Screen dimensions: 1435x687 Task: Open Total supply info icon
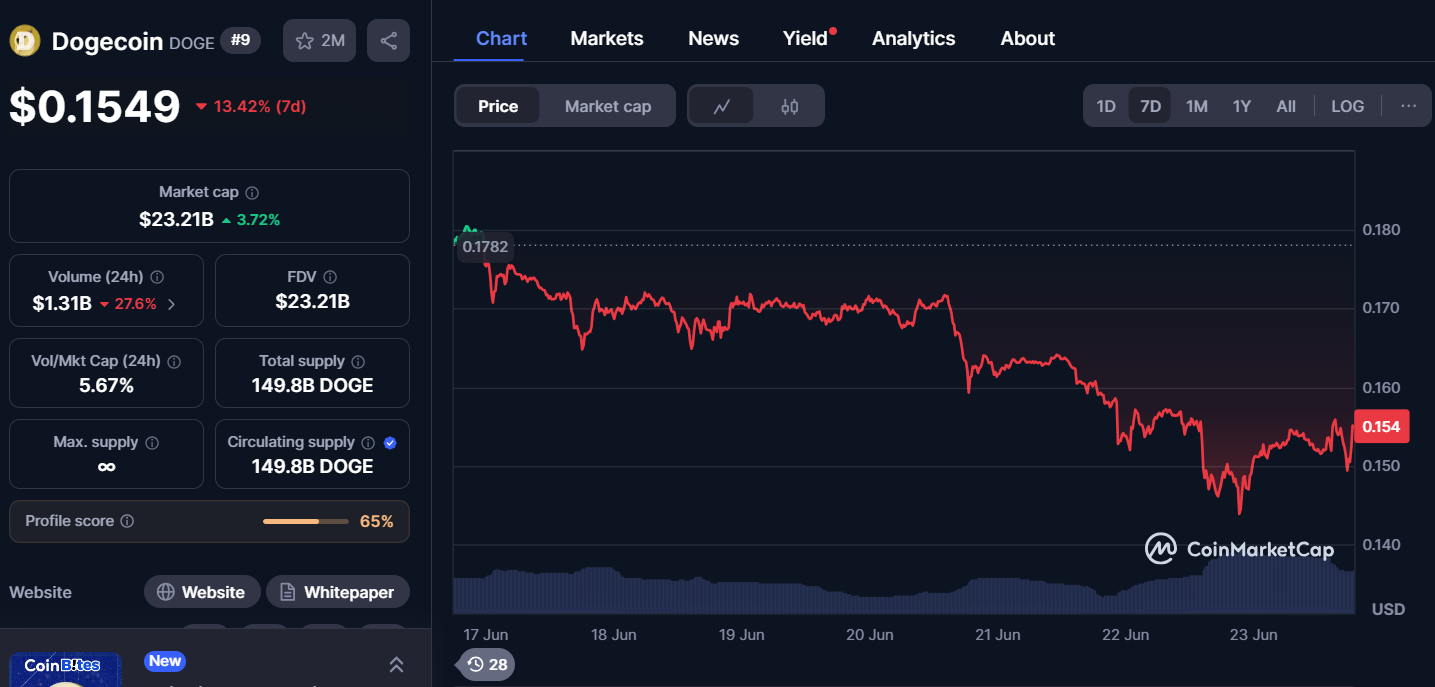[x=358, y=361]
